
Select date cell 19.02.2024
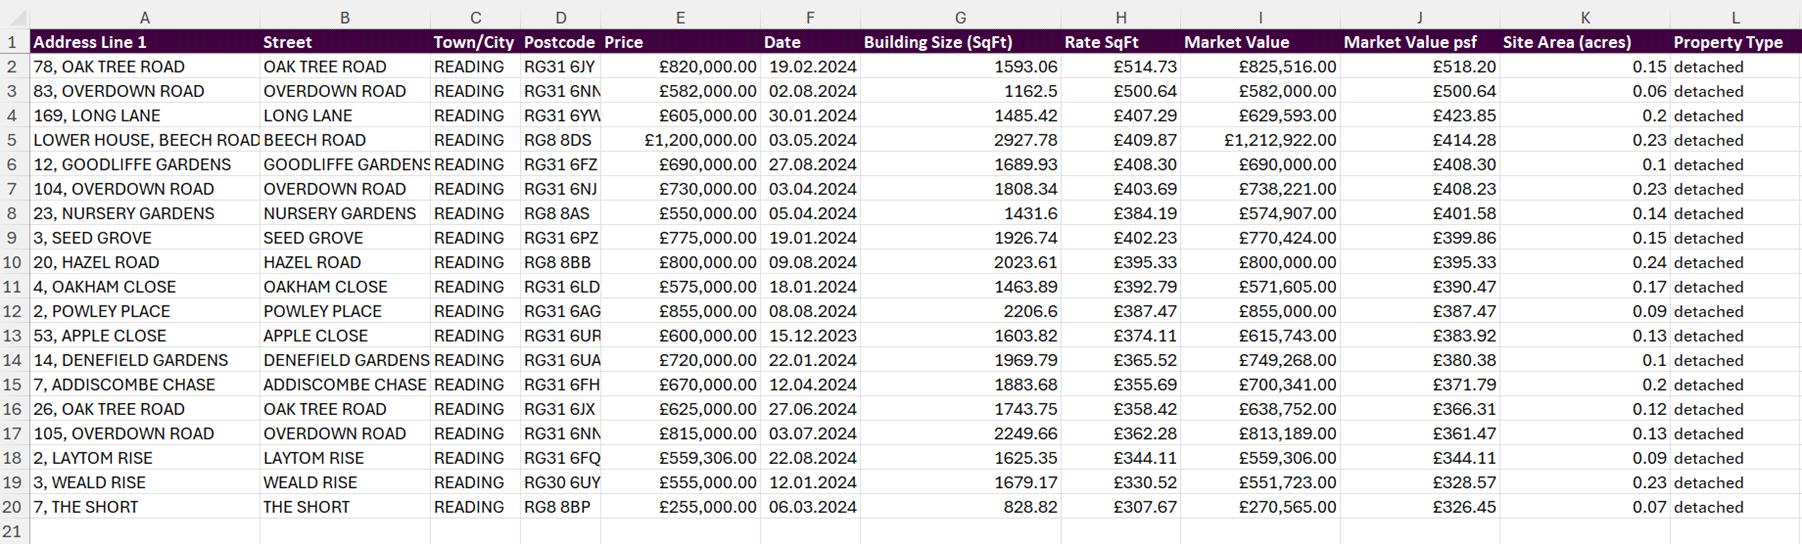click(810, 67)
